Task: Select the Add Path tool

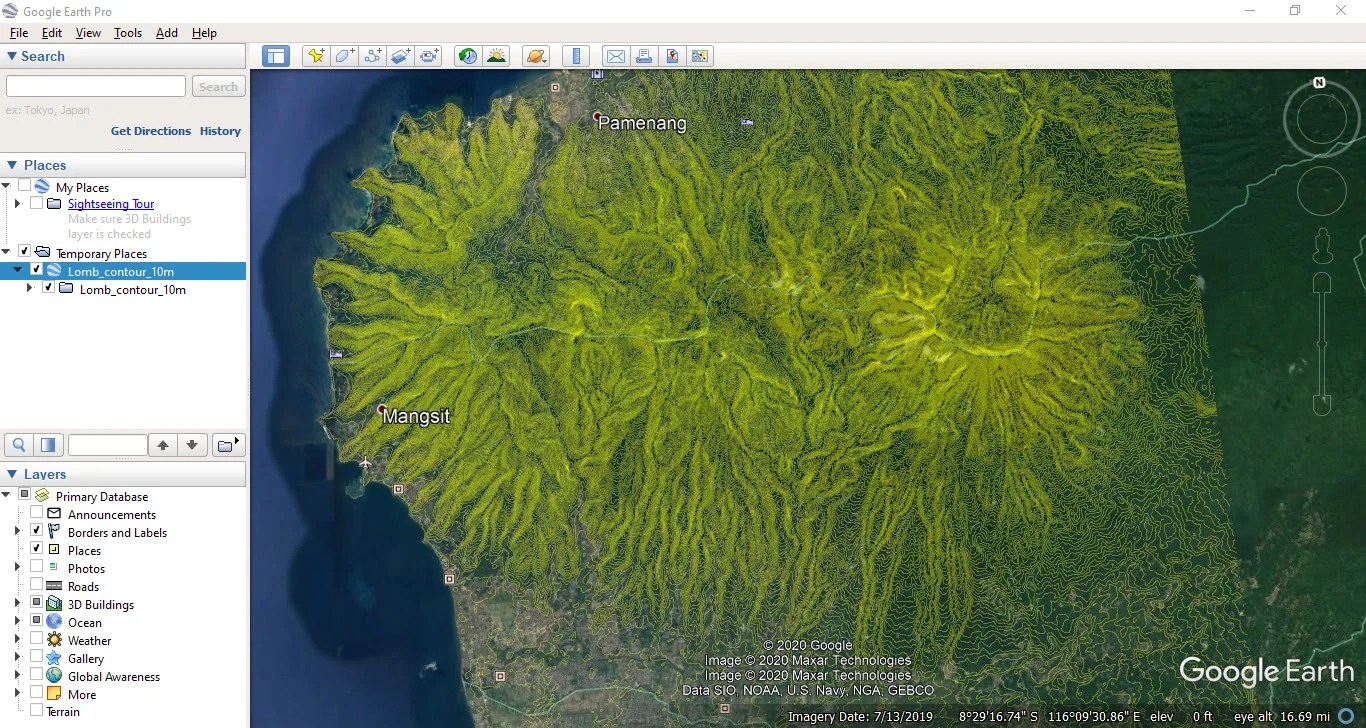Action: (372, 55)
